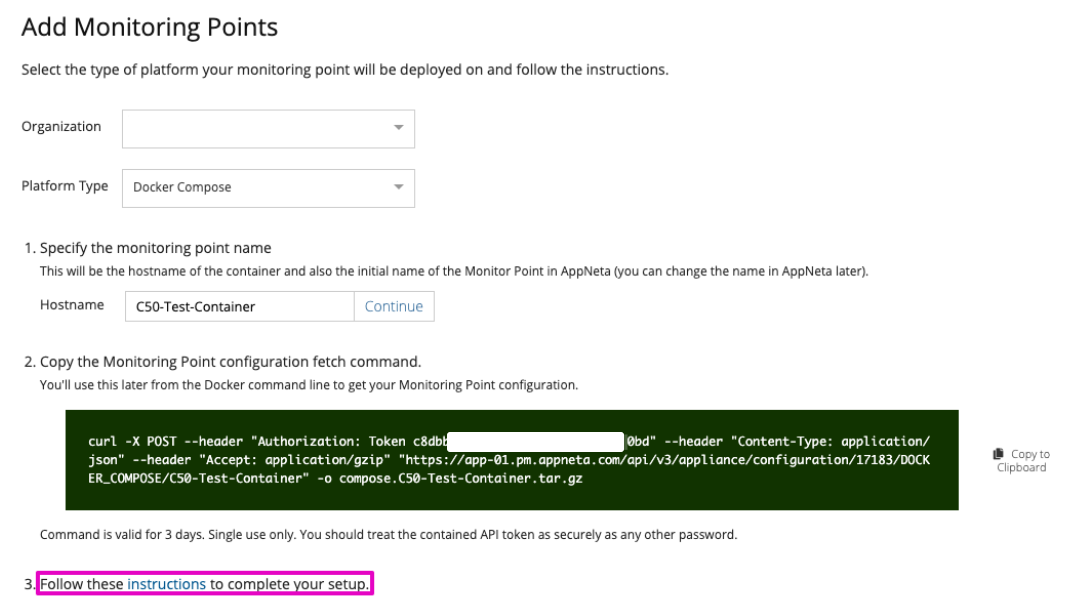Click the 'Copy to Clipboard' text label
Image resolution: width=1086 pixels, height=612 pixels.
[x=1028, y=461]
